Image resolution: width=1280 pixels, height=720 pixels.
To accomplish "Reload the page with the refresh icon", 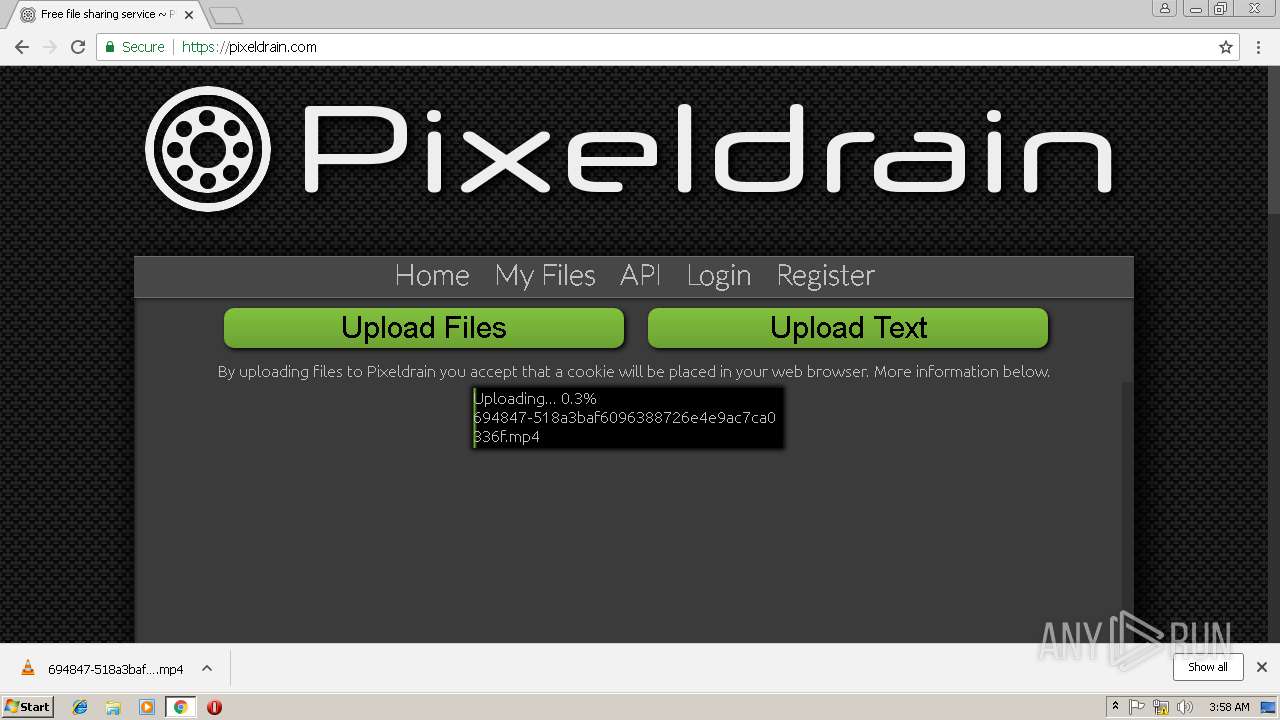I will click(x=78, y=47).
